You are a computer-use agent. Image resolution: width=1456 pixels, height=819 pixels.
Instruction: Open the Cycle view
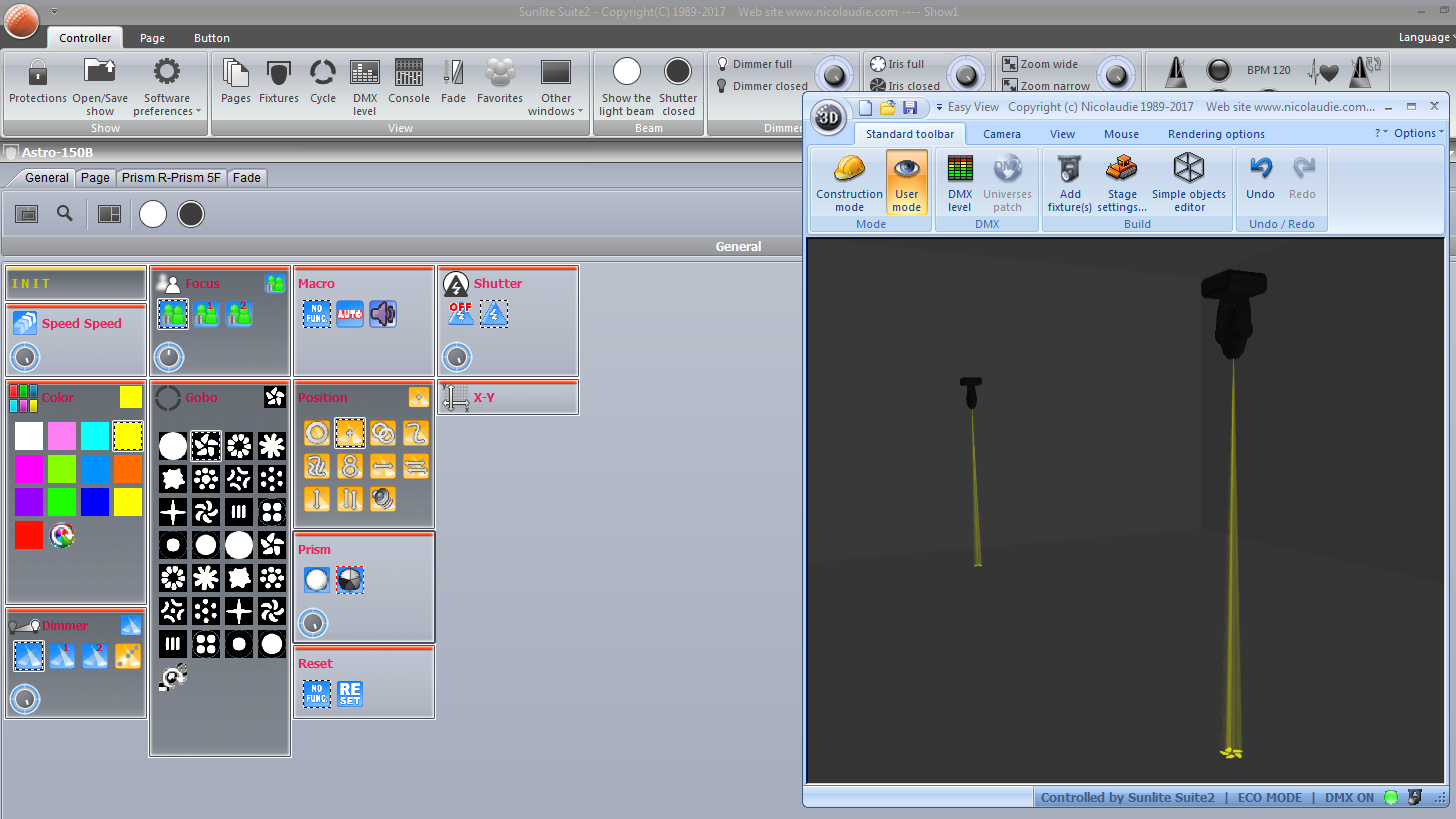pyautogui.click(x=323, y=82)
